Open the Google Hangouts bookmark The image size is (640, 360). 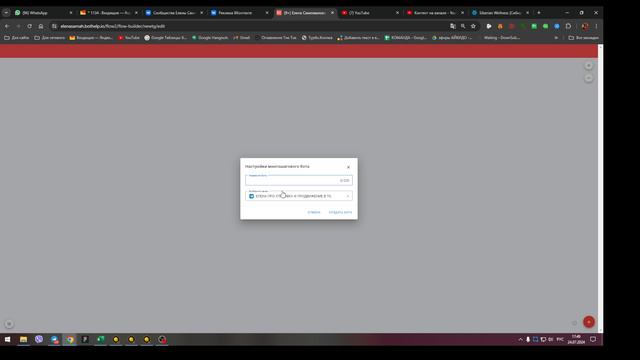[210, 38]
